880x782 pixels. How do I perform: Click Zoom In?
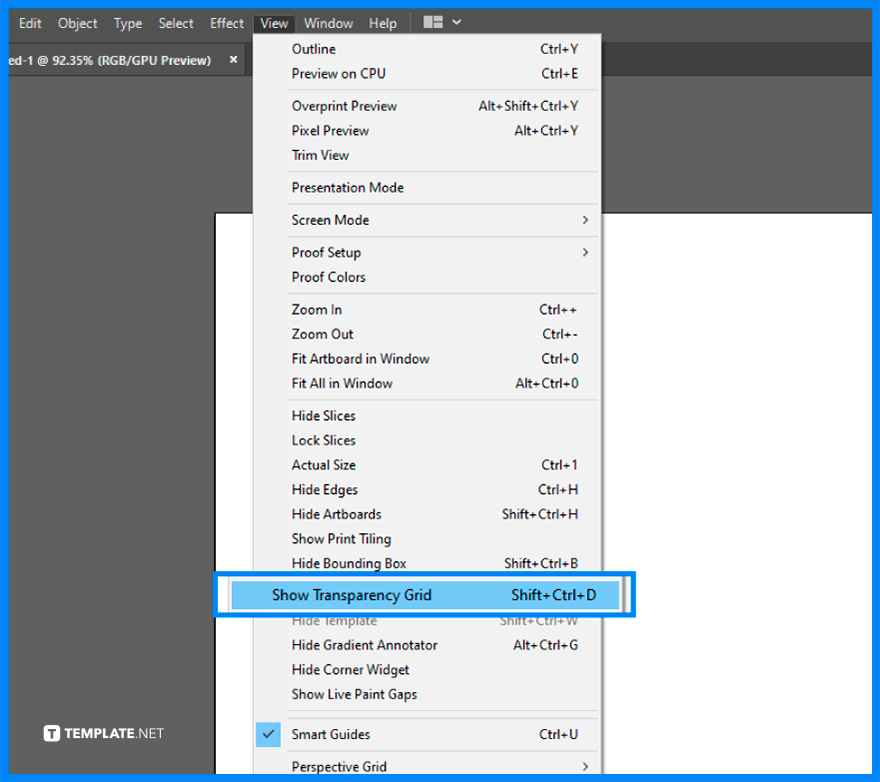point(316,309)
